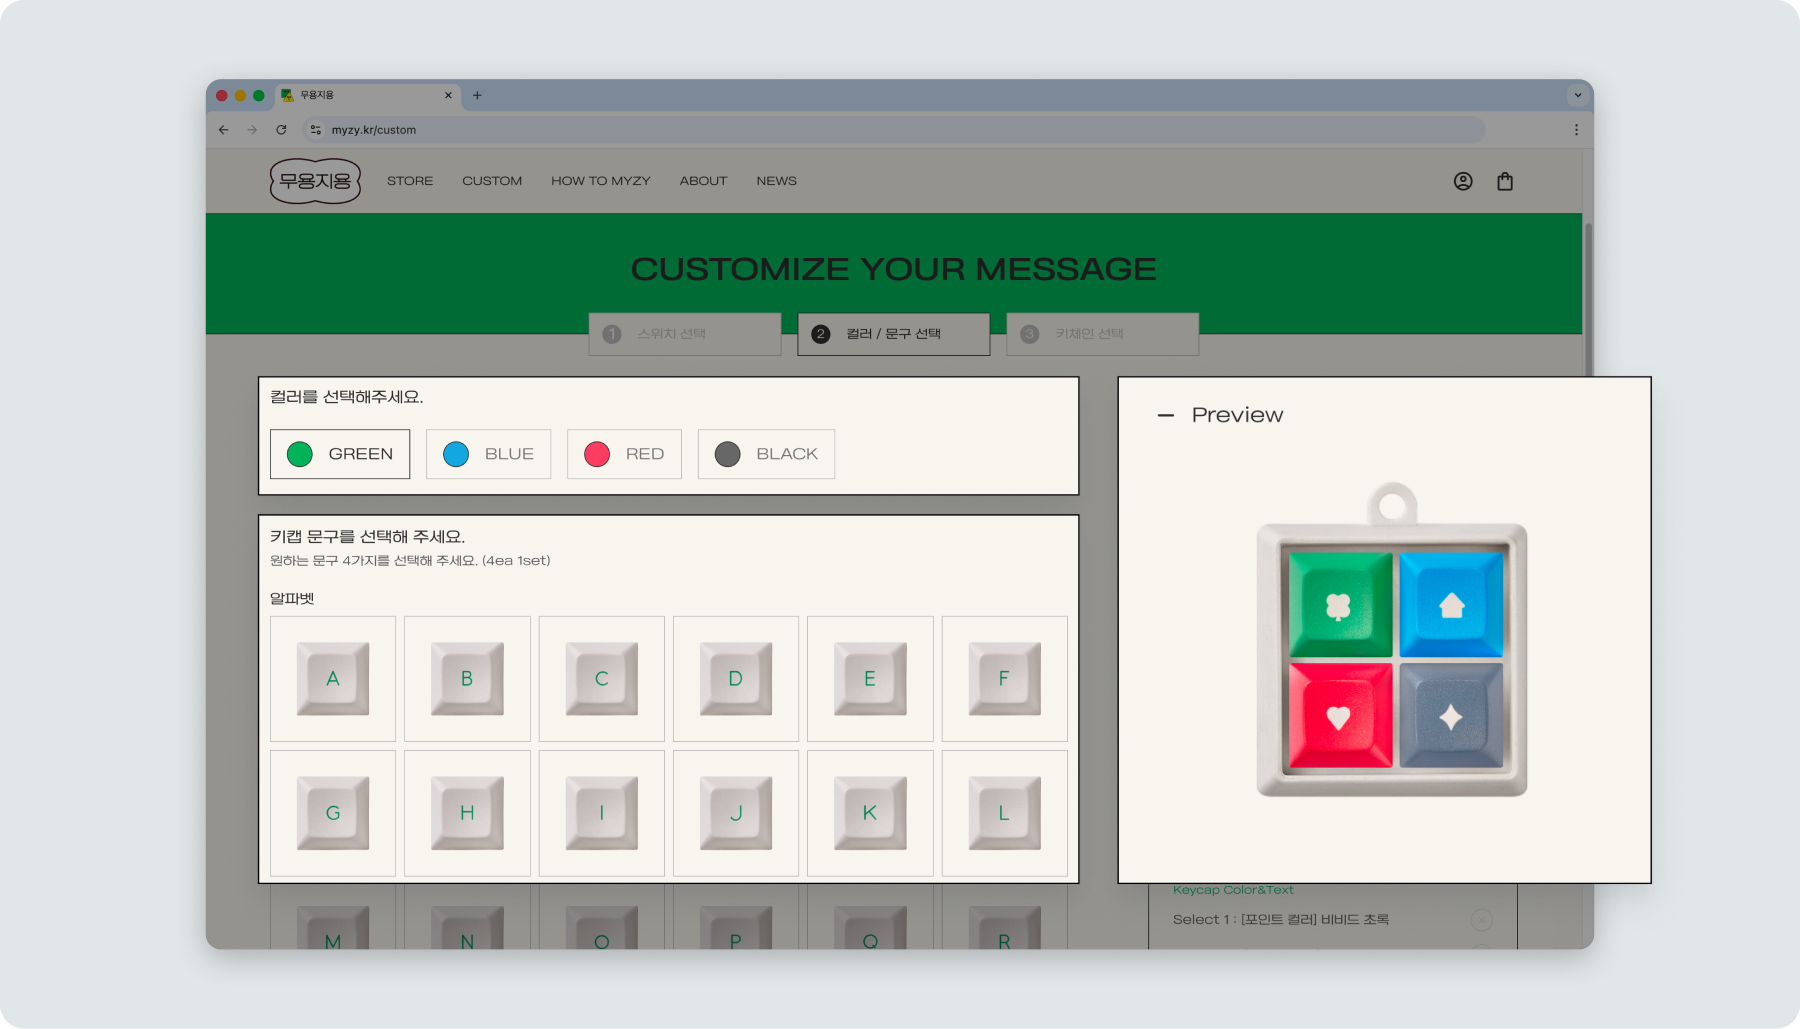1800x1029 pixels.
Task: Go back in browser history
Action: 223,130
